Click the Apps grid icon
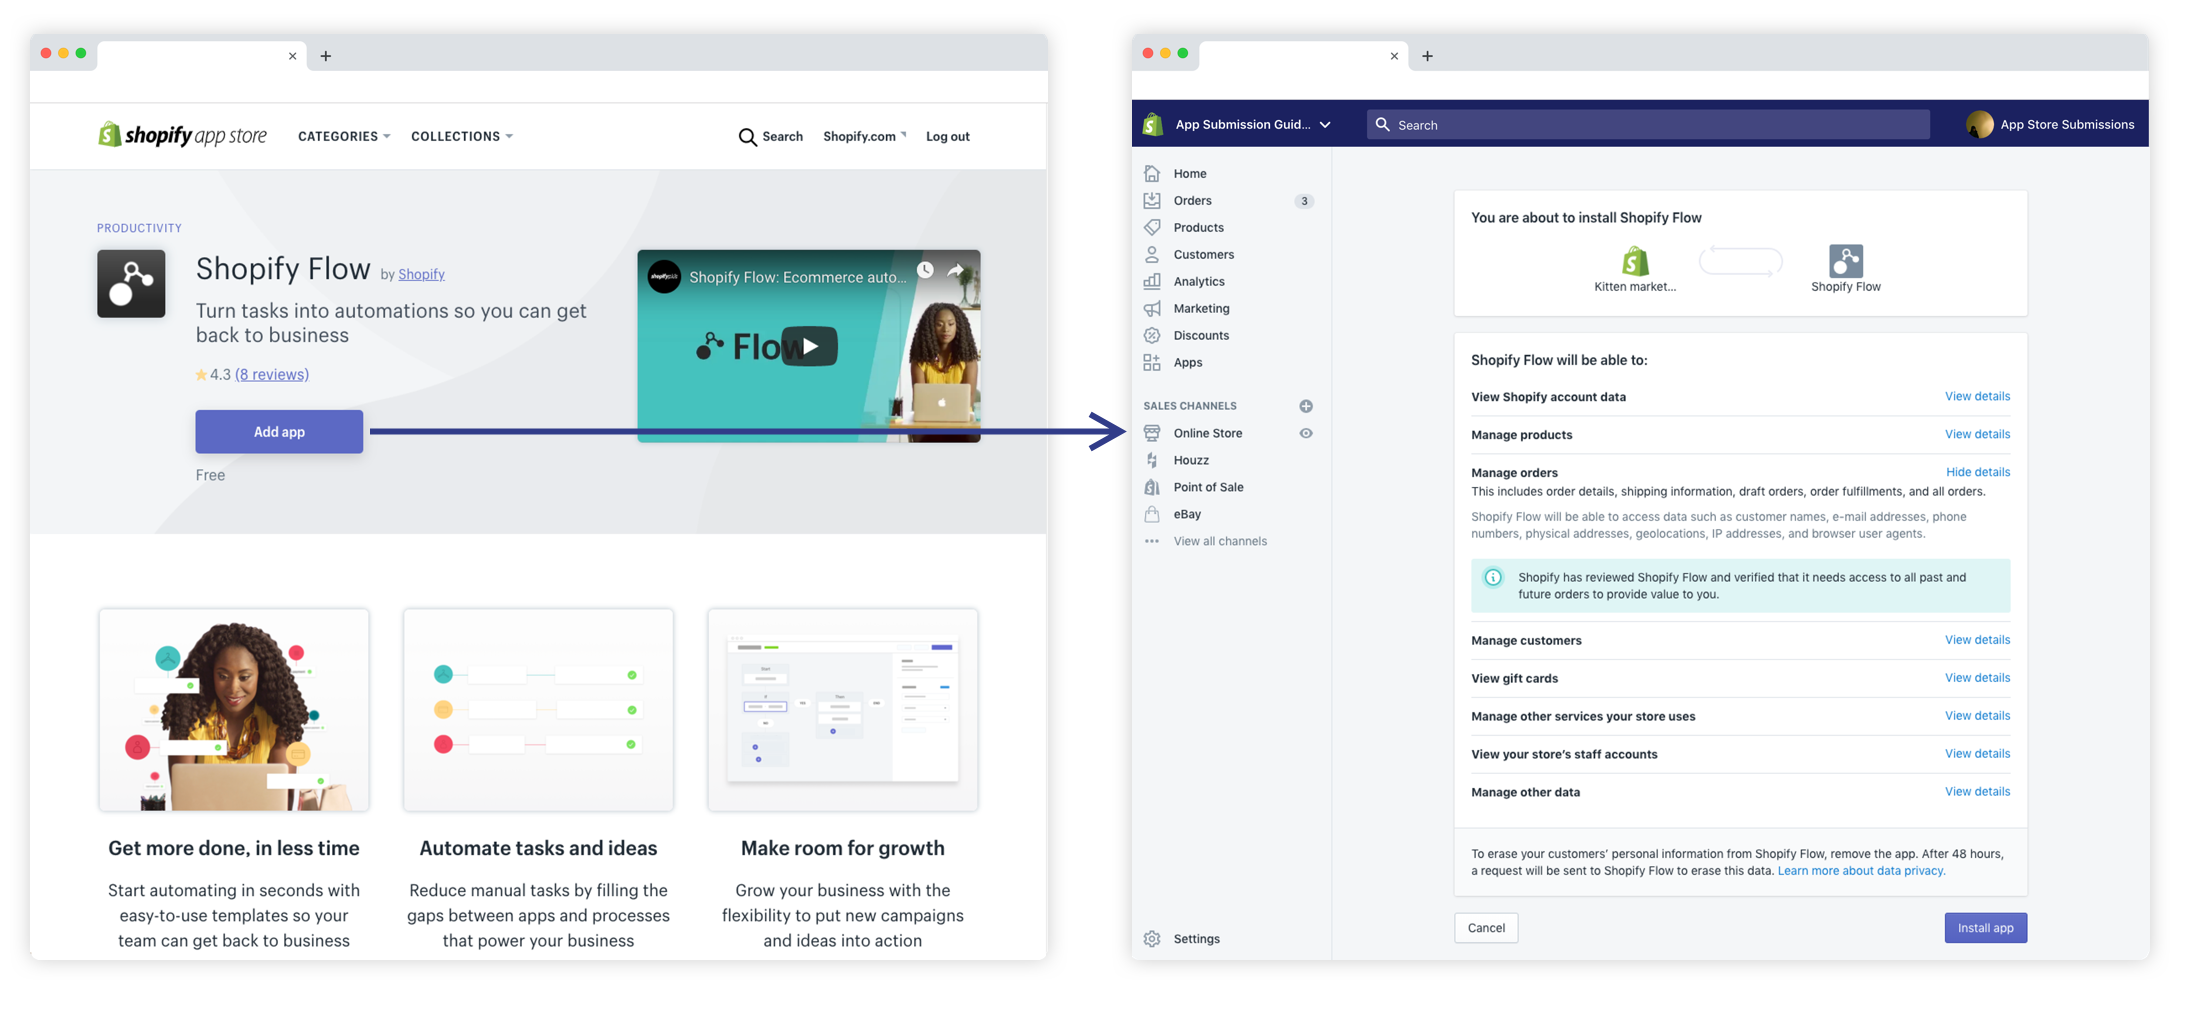 [x=1152, y=362]
